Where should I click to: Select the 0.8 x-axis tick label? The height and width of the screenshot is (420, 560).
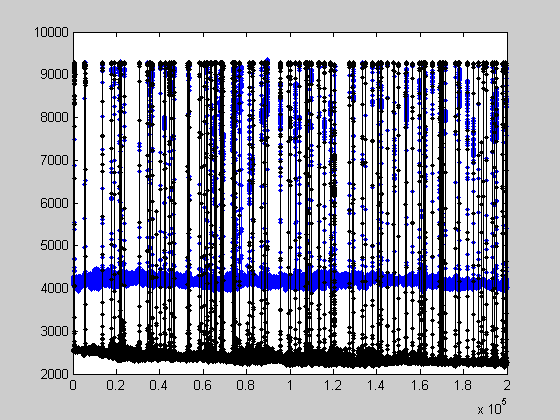click(246, 385)
